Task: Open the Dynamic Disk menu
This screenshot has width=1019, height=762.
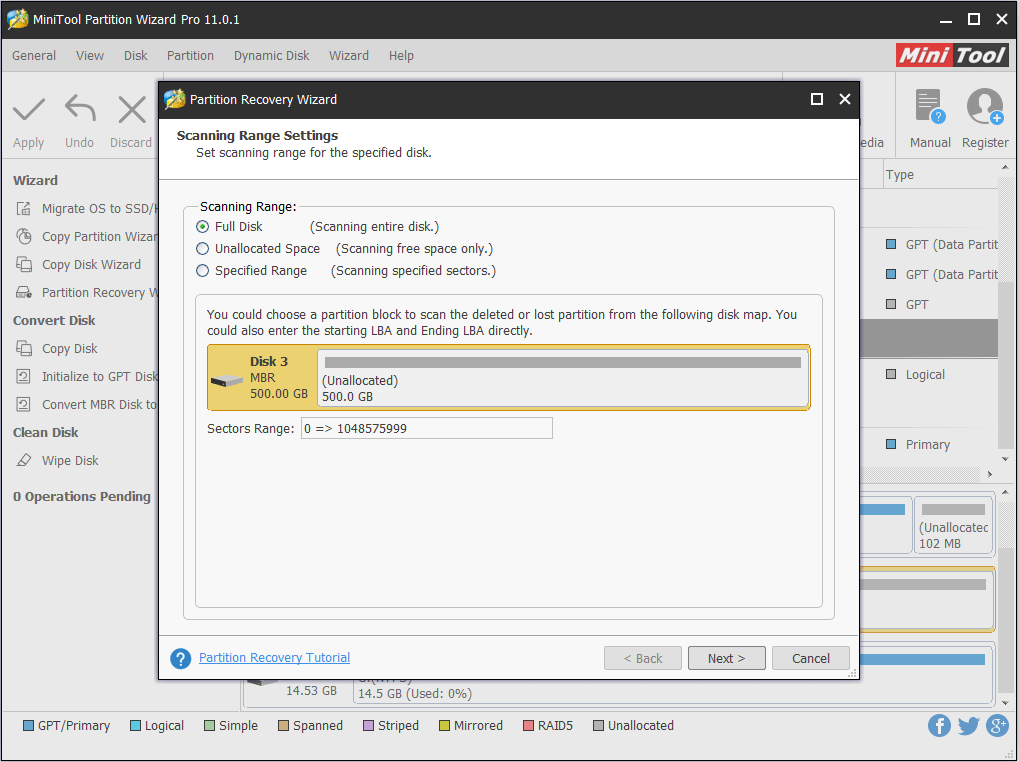Action: point(272,56)
